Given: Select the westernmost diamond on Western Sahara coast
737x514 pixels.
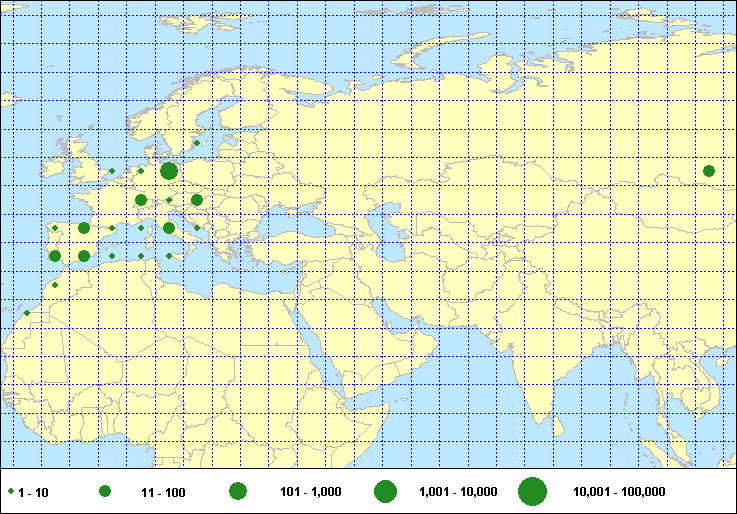Looking at the screenshot, I should pyautogui.click(x=26, y=313).
